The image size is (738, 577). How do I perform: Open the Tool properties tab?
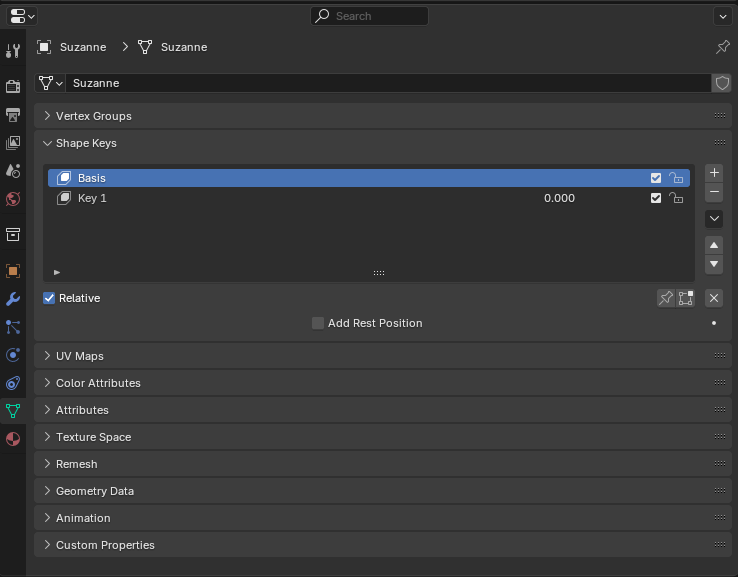[13, 50]
